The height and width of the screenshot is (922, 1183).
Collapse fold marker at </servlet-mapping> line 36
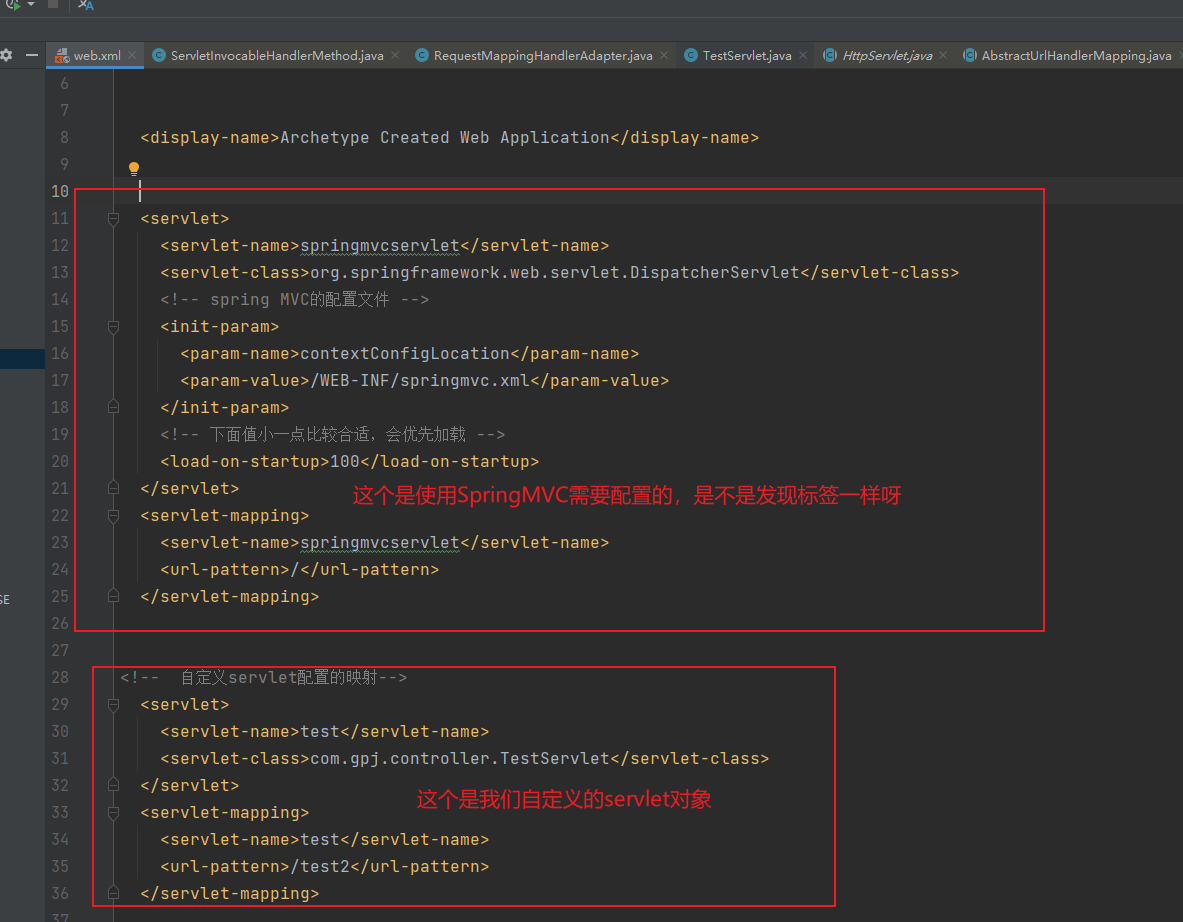pyautogui.click(x=113, y=893)
